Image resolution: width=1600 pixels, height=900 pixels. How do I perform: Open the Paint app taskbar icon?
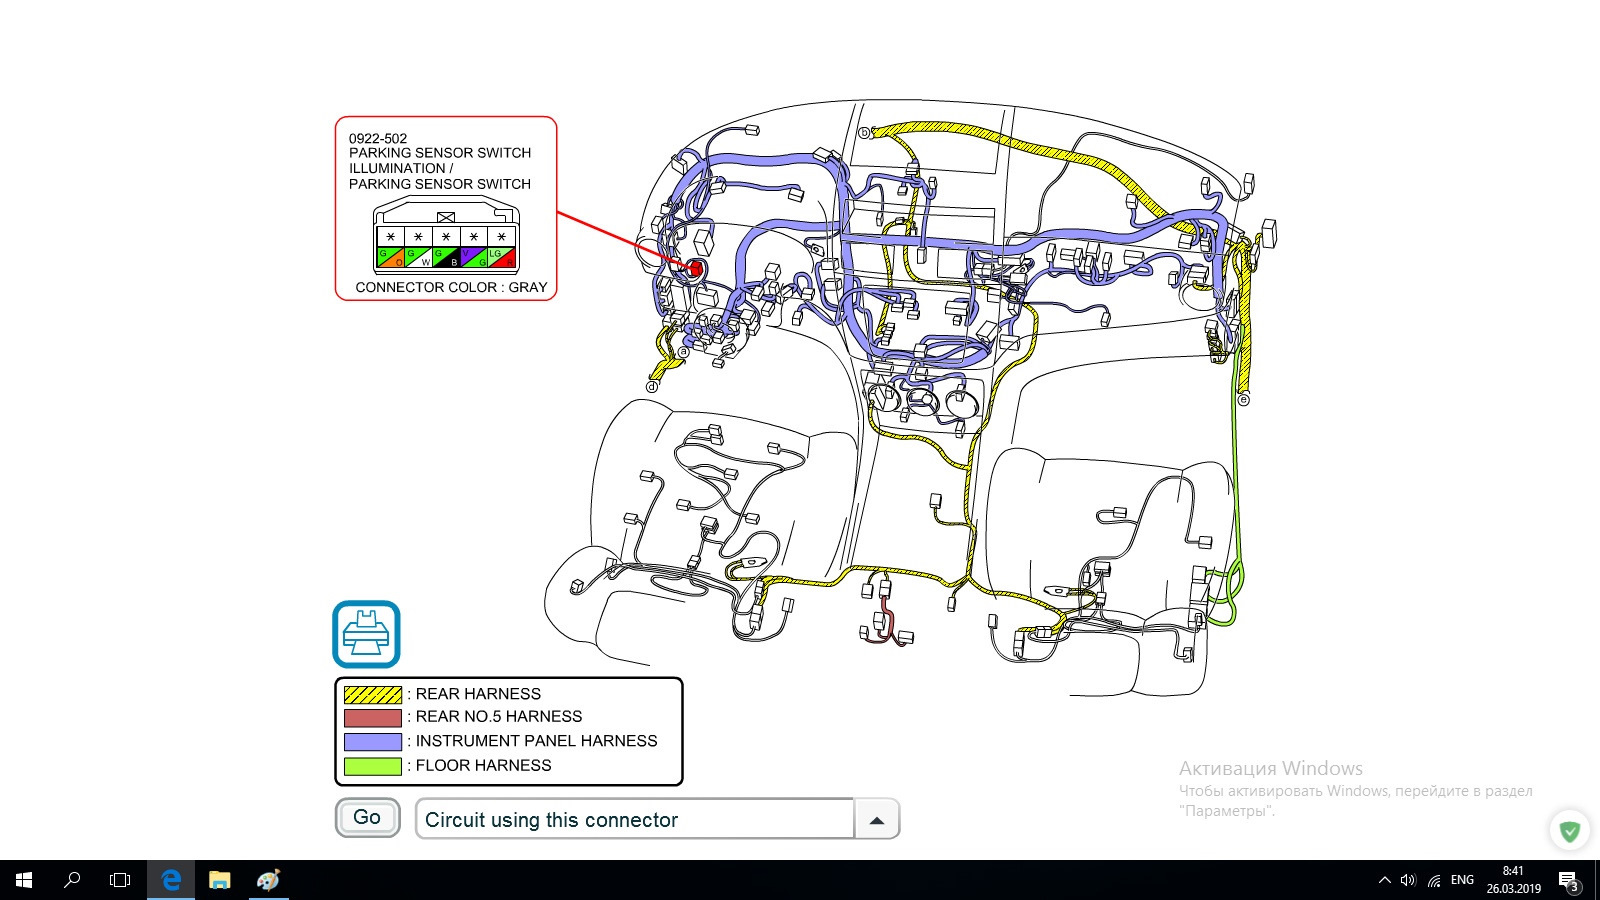268,880
